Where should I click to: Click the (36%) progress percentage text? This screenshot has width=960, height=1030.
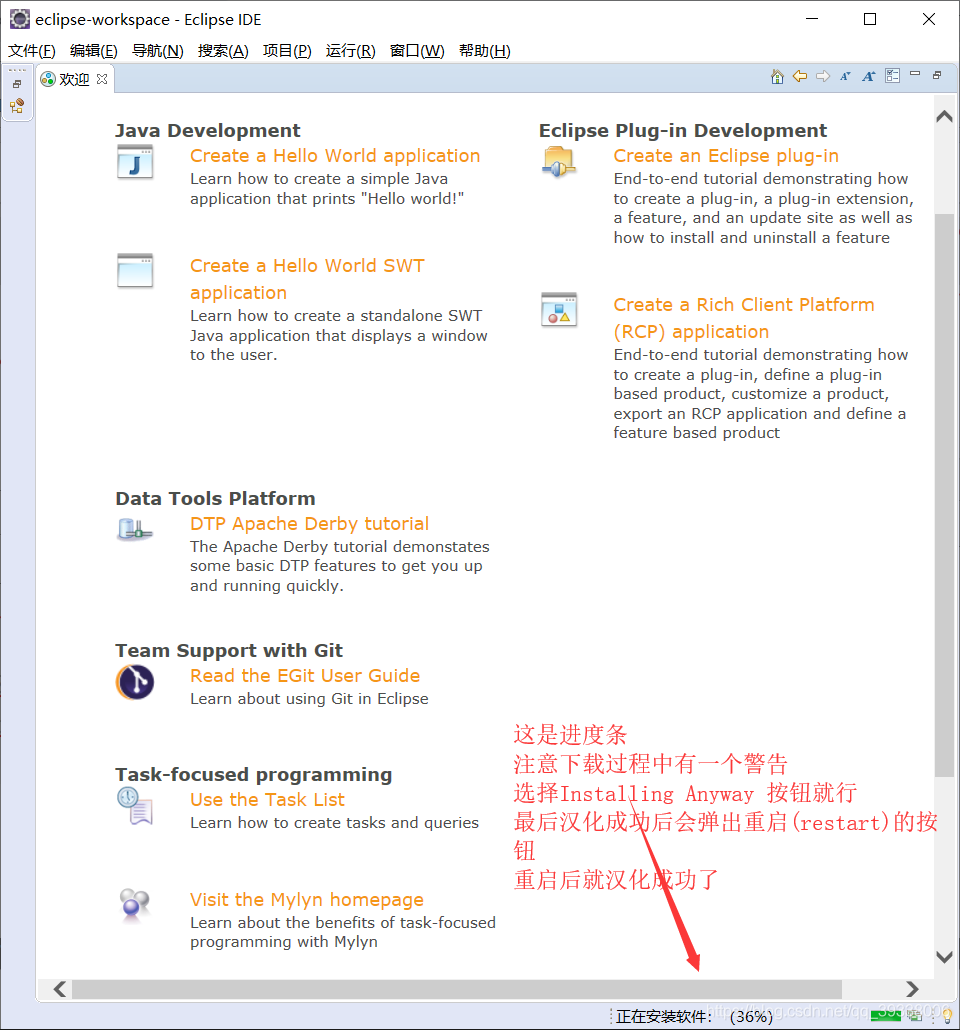click(x=752, y=1017)
